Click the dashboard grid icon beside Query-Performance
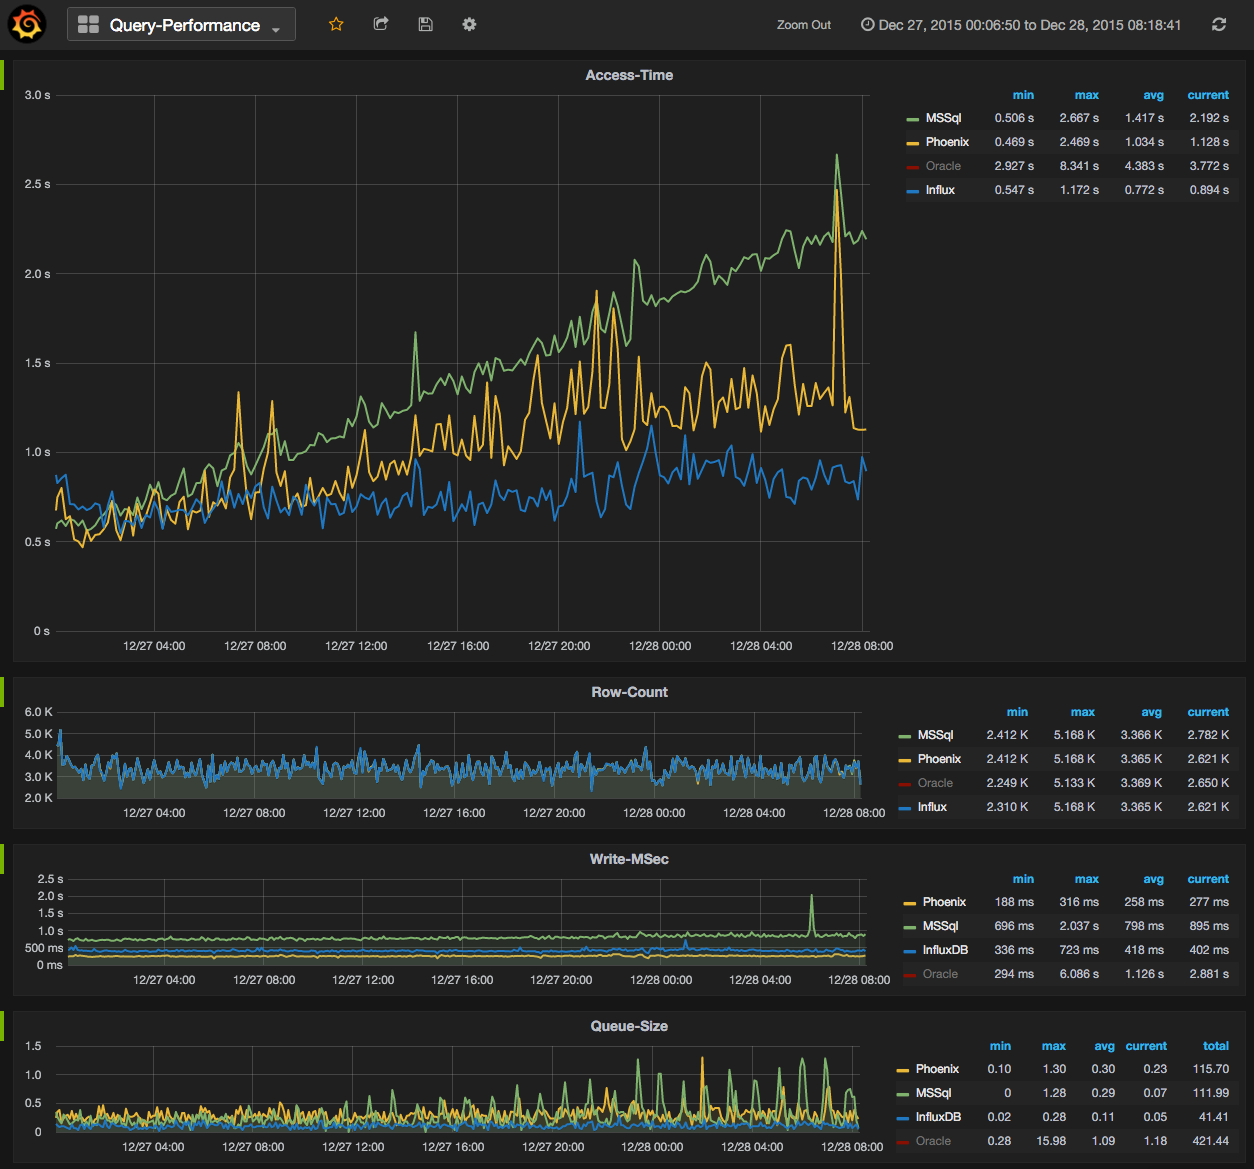This screenshot has height=1169, width=1254. pyautogui.click(x=88, y=25)
